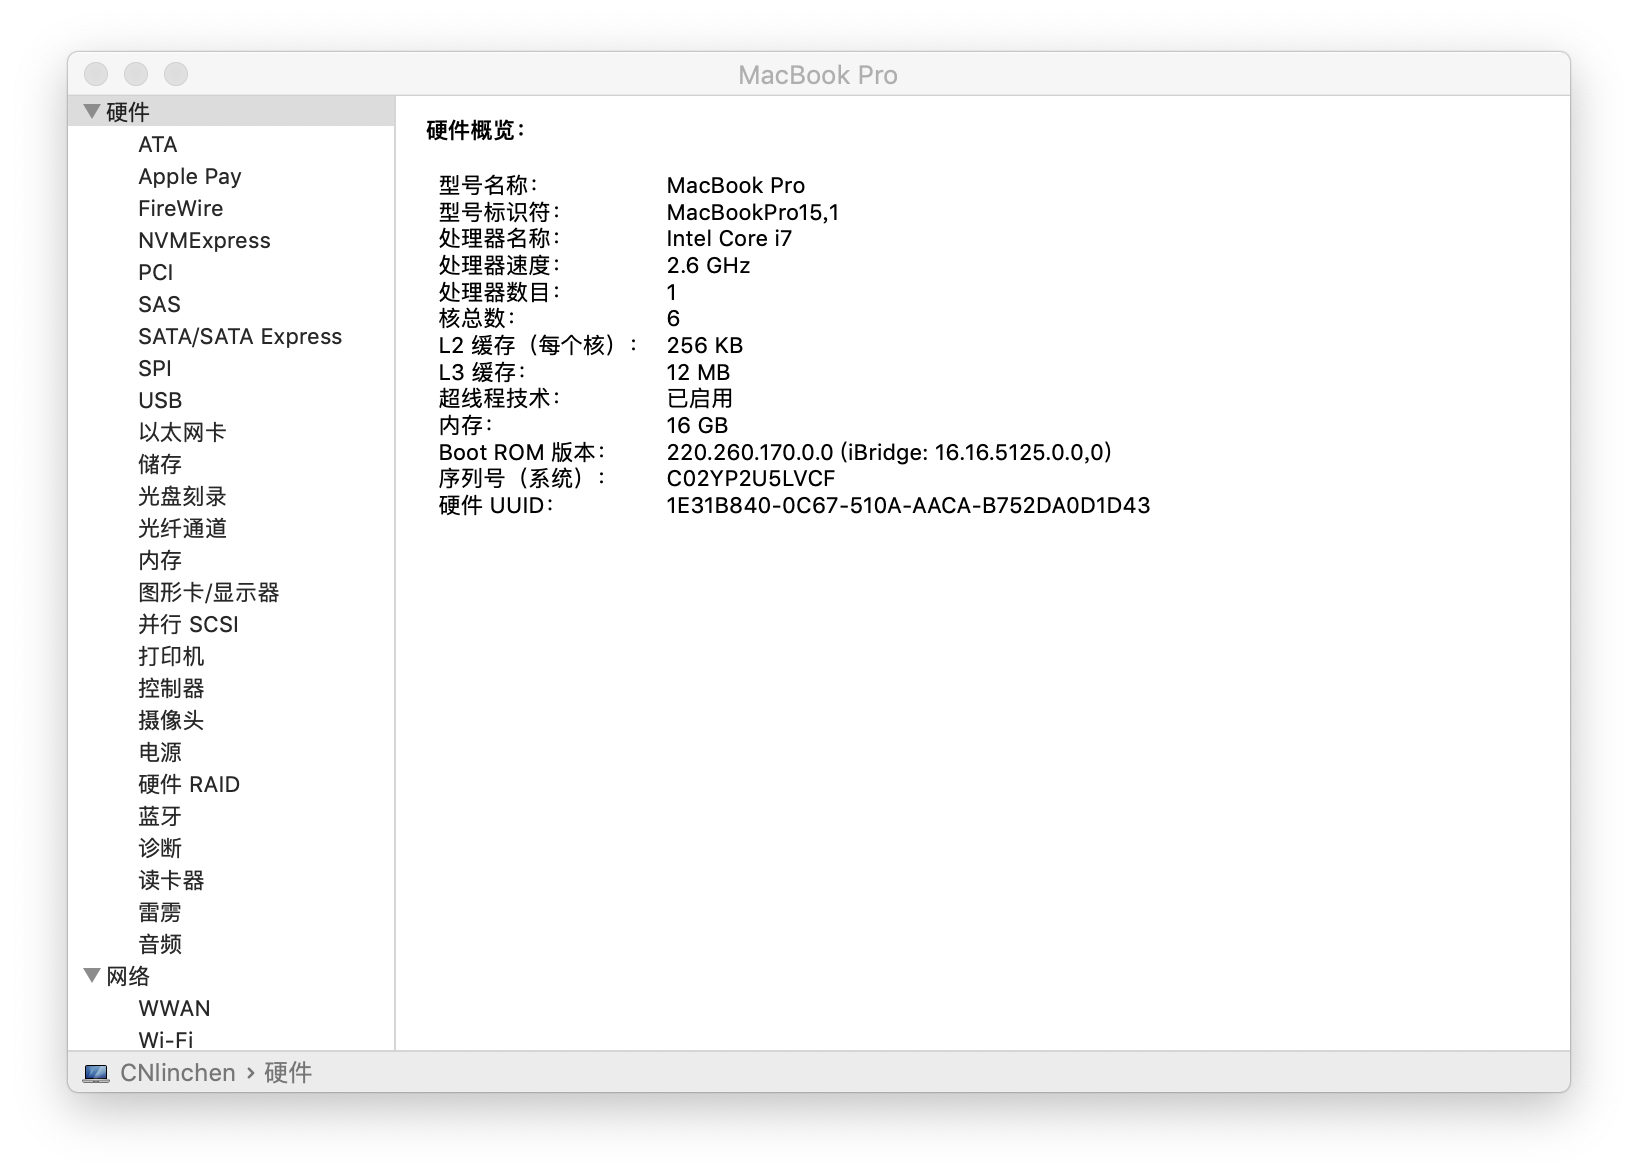Click memory value 16 GB

pyautogui.click(x=697, y=425)
